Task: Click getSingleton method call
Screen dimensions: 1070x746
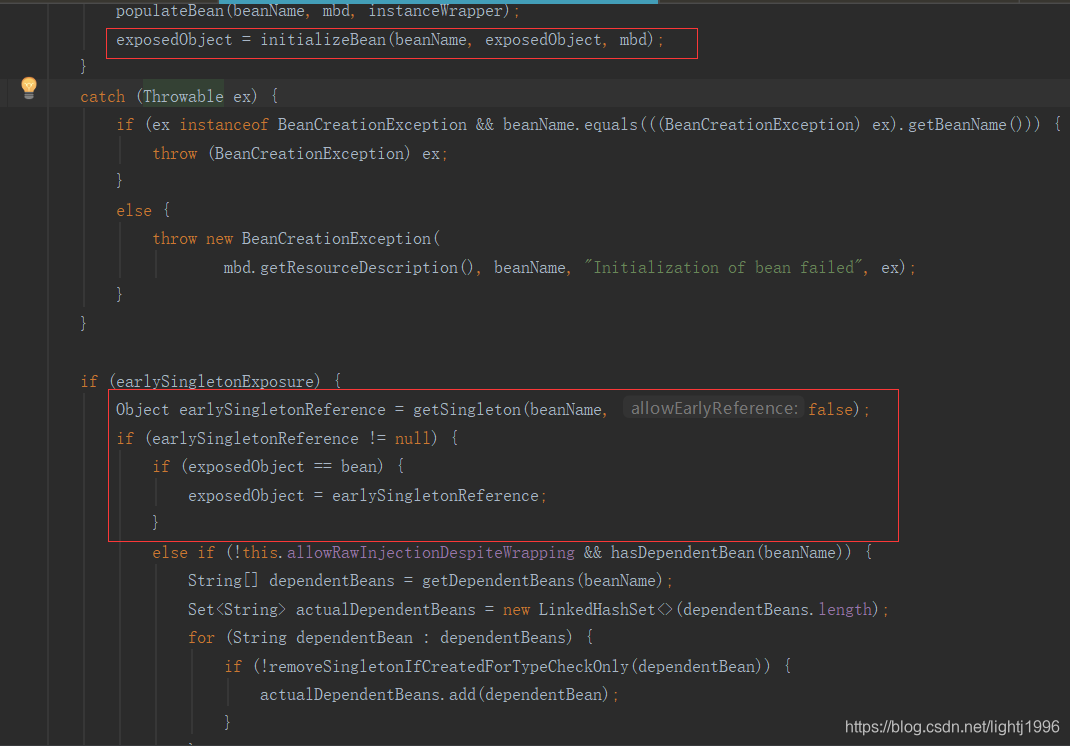Action: [467, 410]
